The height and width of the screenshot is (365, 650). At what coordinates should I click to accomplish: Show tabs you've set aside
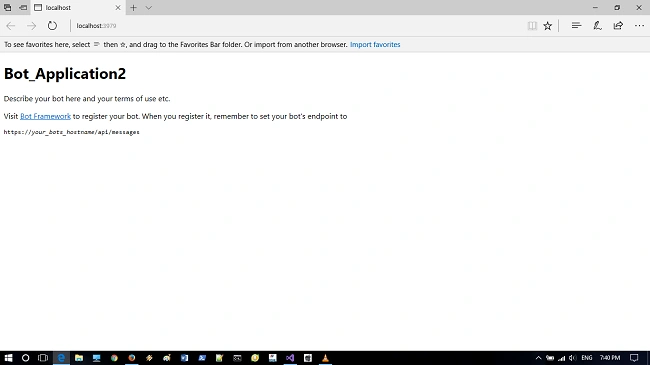click(7, 7)
